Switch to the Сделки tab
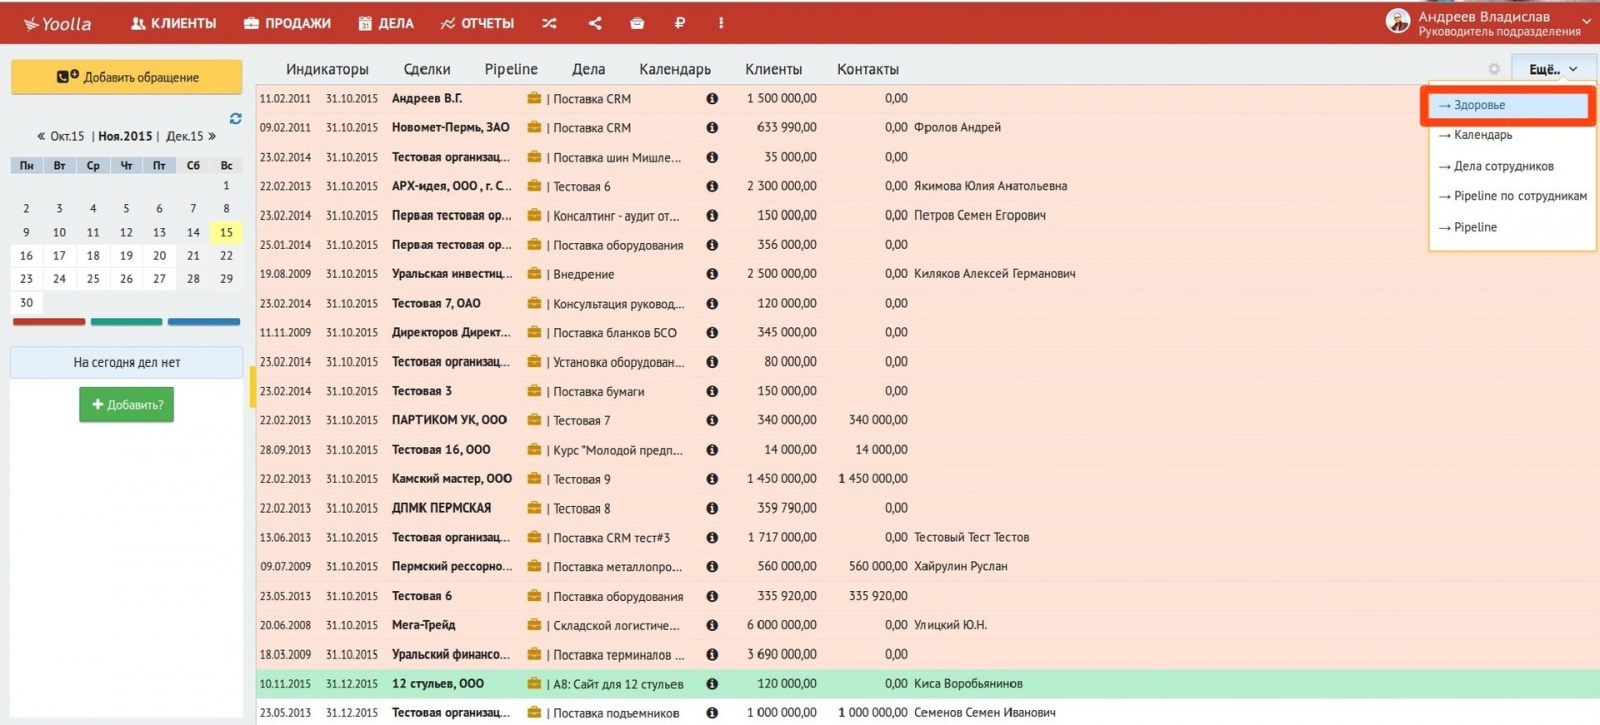The width and height of the screenshot is (1600, 725). [427, 69]
